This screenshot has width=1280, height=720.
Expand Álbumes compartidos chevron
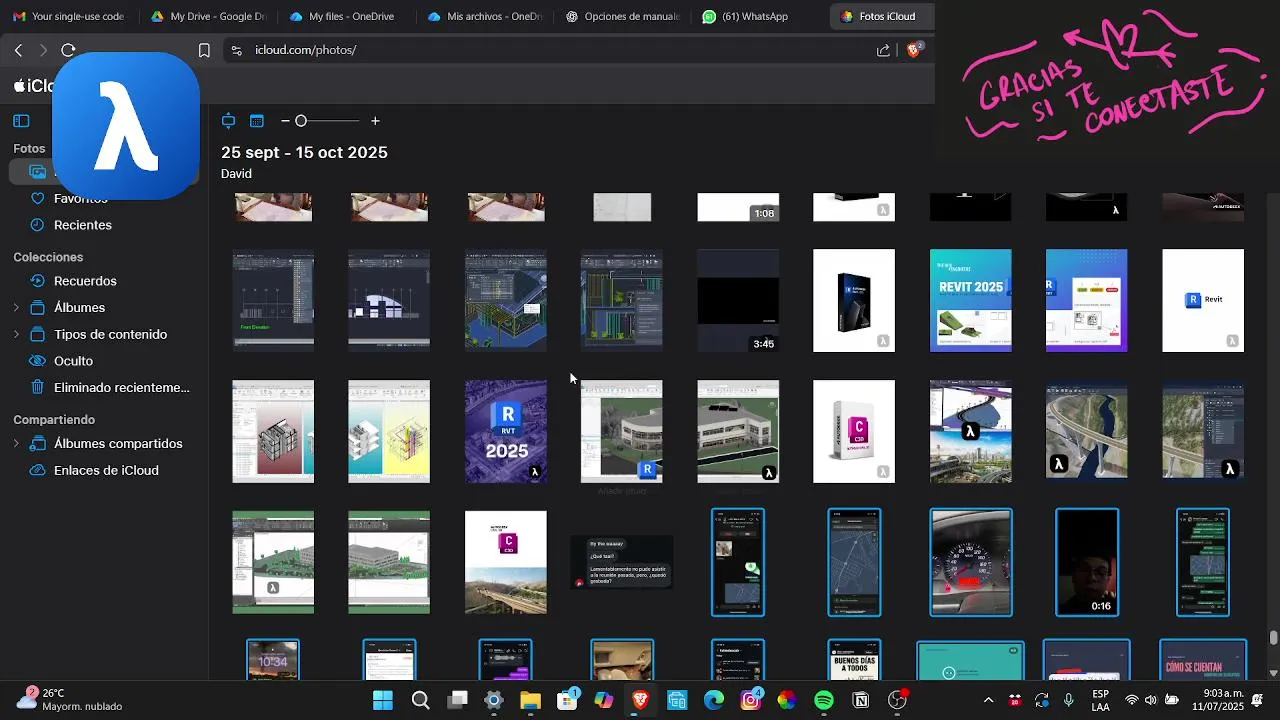click(16, 444)
